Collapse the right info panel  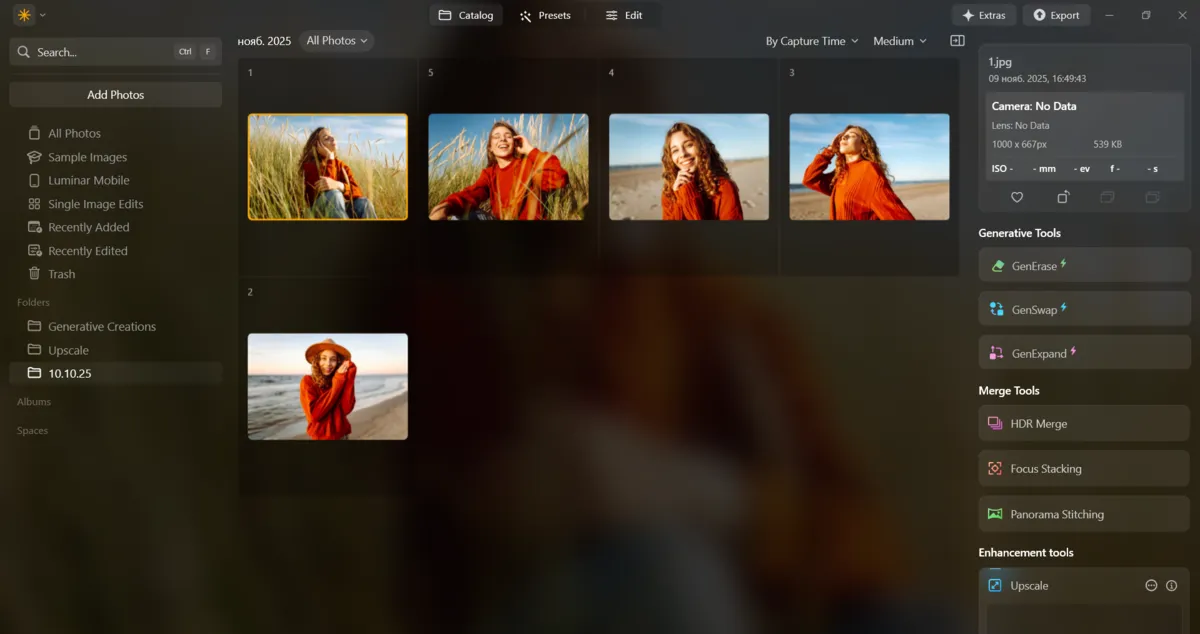[x=956, y=40]
